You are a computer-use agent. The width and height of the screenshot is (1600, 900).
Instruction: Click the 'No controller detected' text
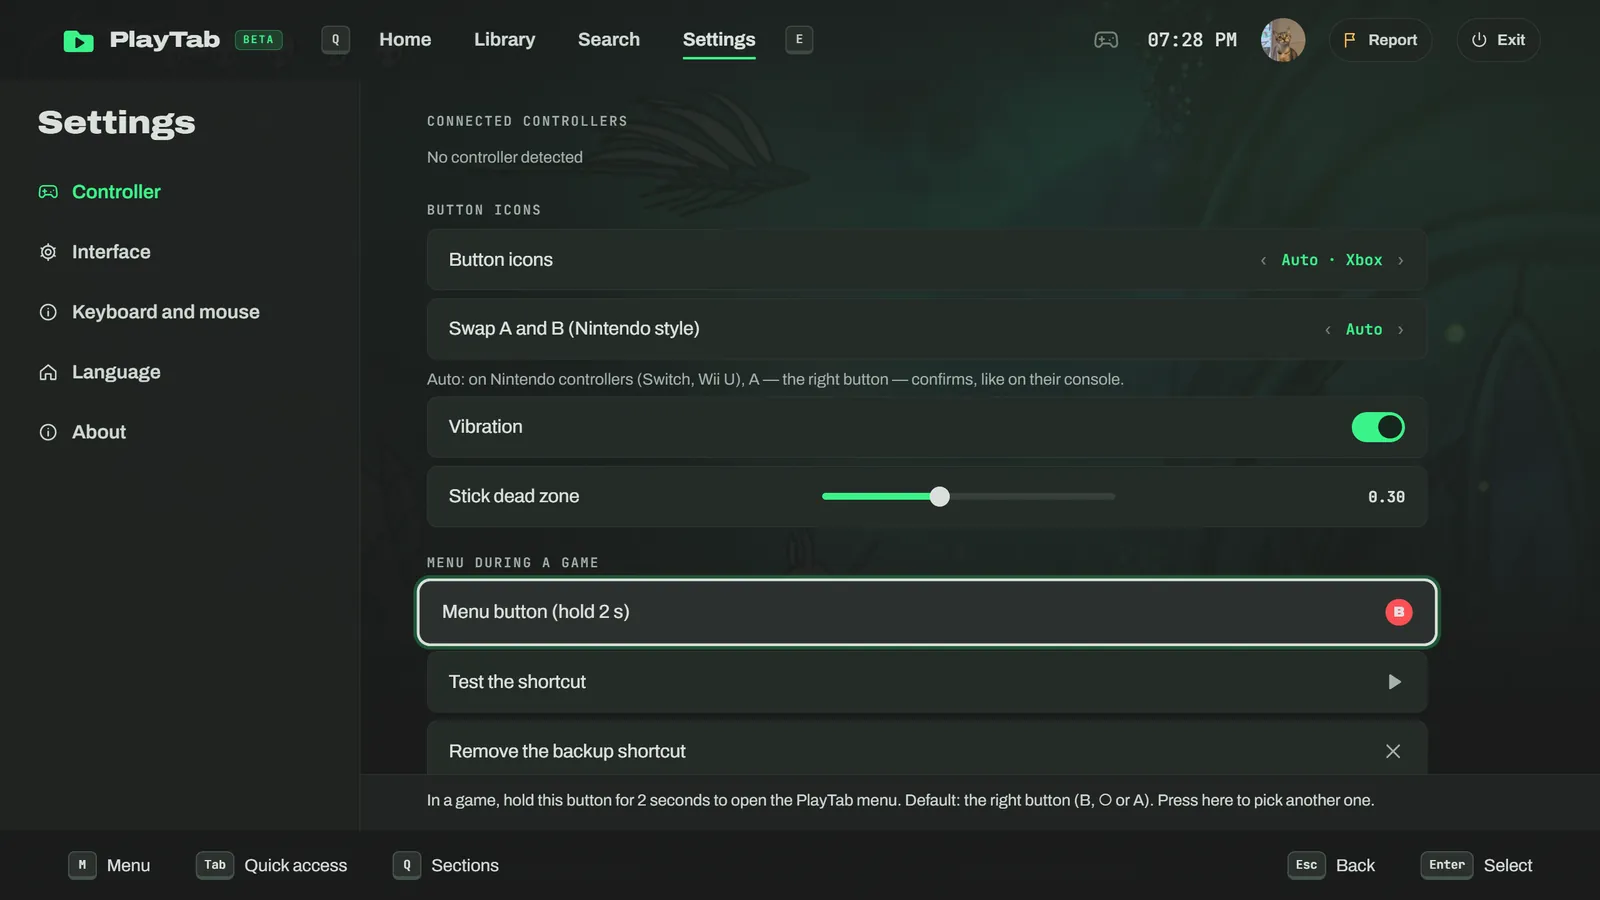point(505,157)
